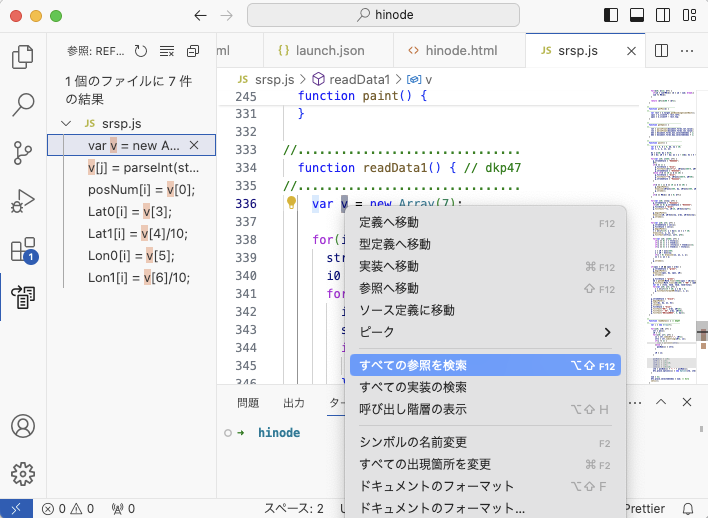
Task: Open the v symbol breadcrumb
Action: (x=419, y=79)
